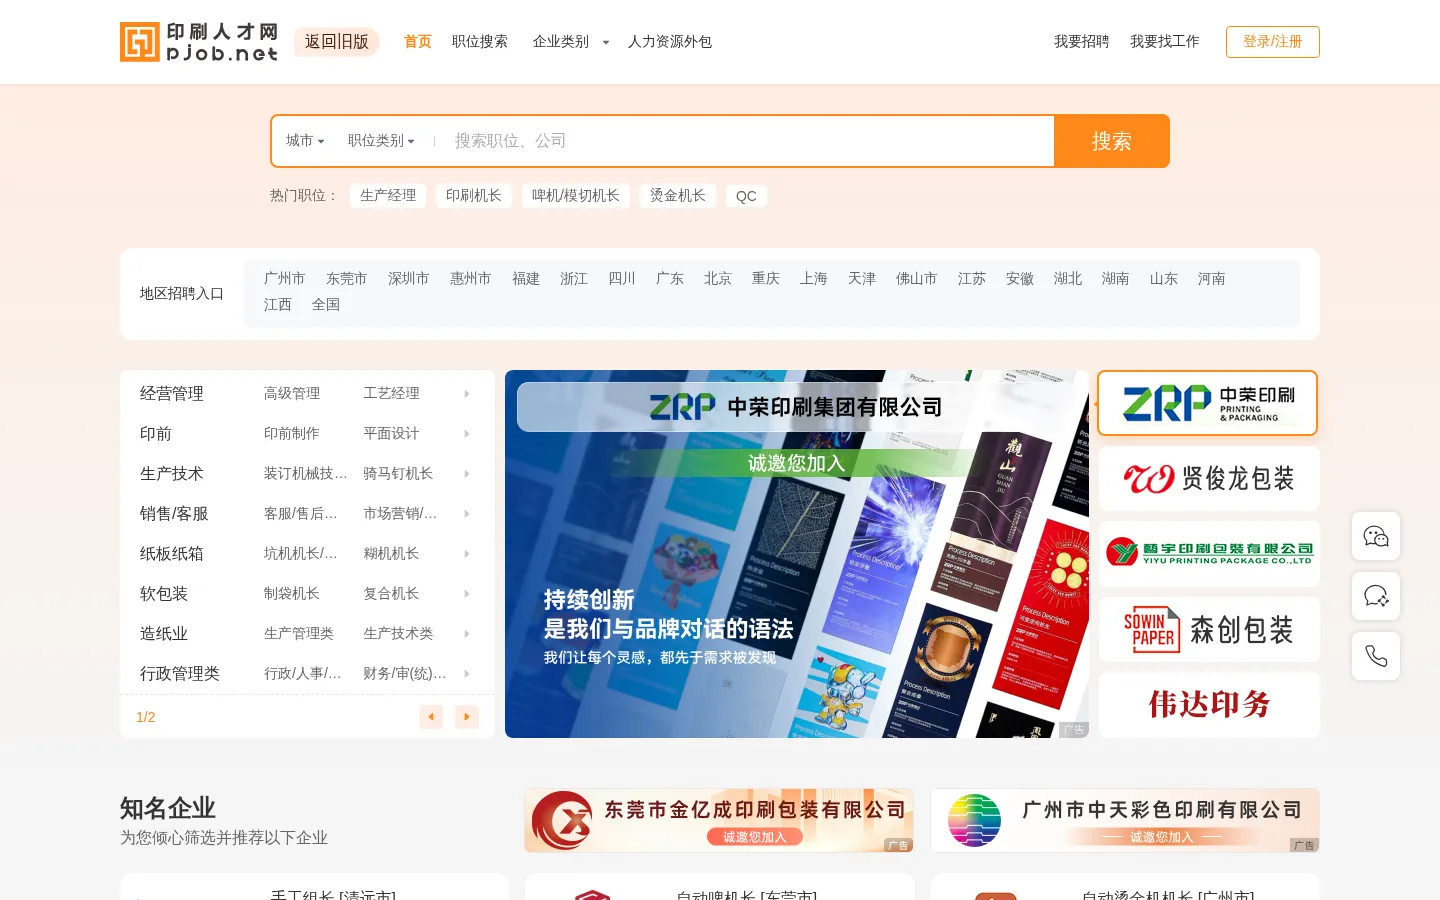The image size is (1440, 900).
Task: Open 北京 regional recruitment link
Action: (718, 279)
